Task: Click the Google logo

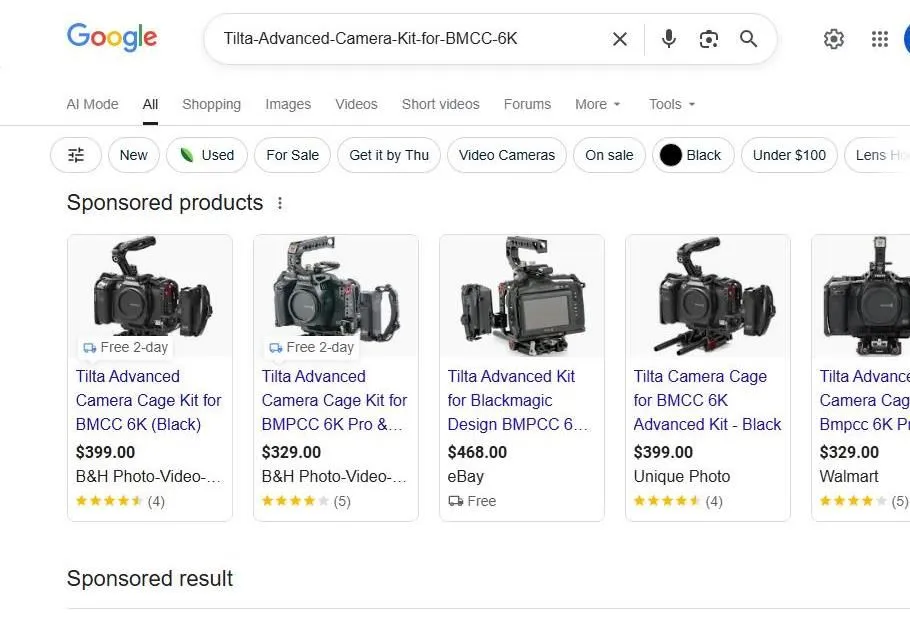Action: point(112,38)
